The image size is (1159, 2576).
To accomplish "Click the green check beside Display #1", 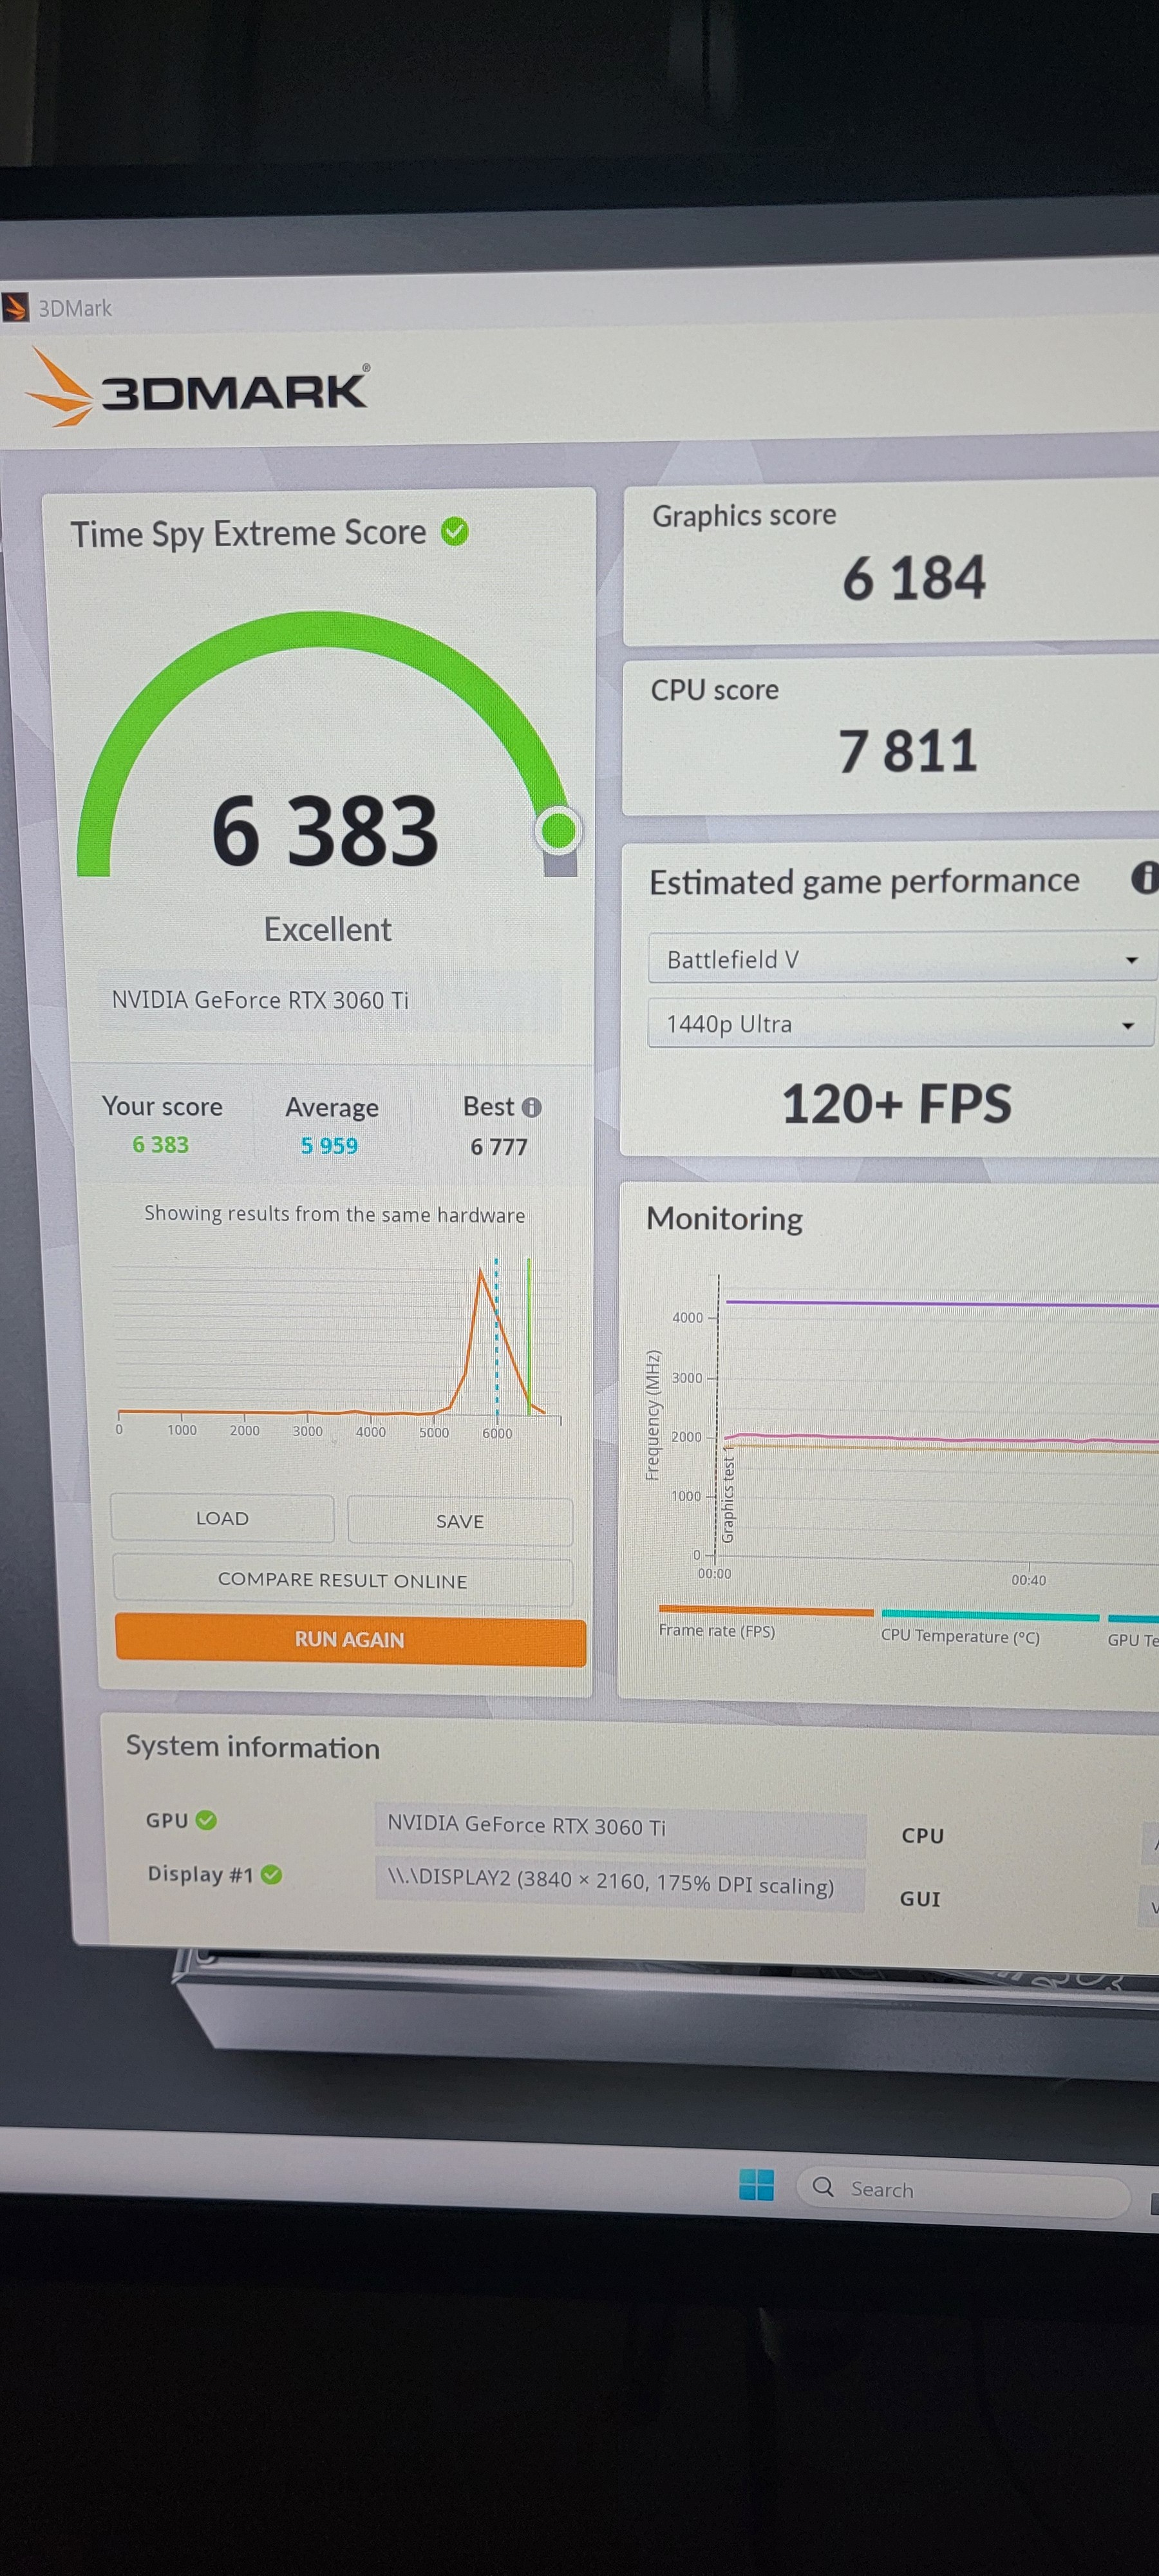I will (x=271, y=1874).
